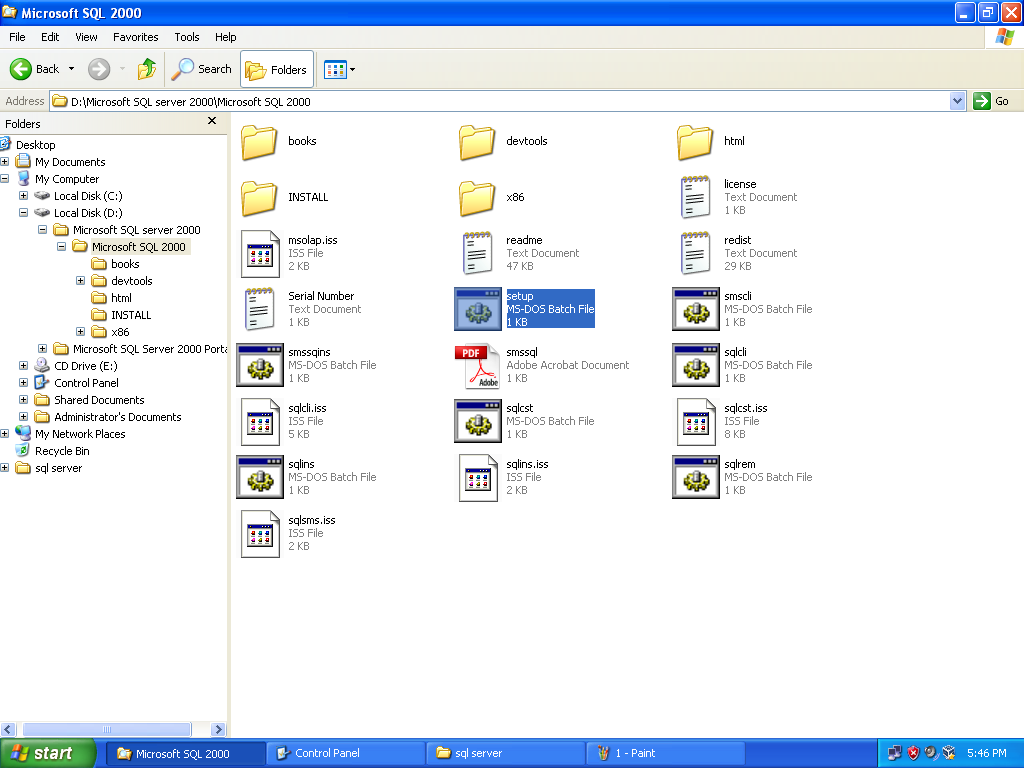1024x768 pixels.
Task: Expand Local Disk (C:) tree node
Action: point(24,195)
